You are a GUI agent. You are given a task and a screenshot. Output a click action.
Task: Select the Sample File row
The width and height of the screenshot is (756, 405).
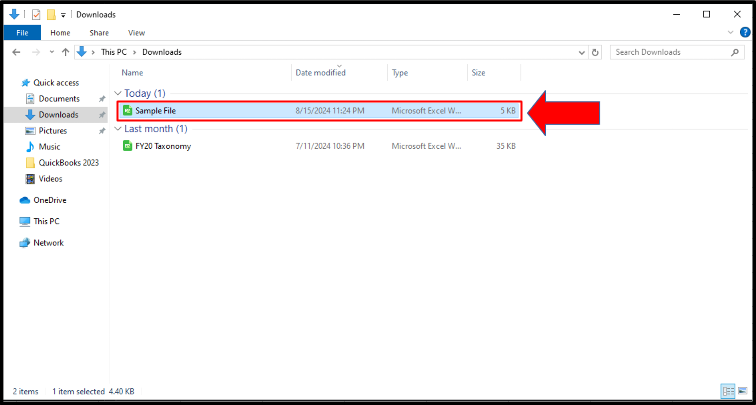coord(319,111)
